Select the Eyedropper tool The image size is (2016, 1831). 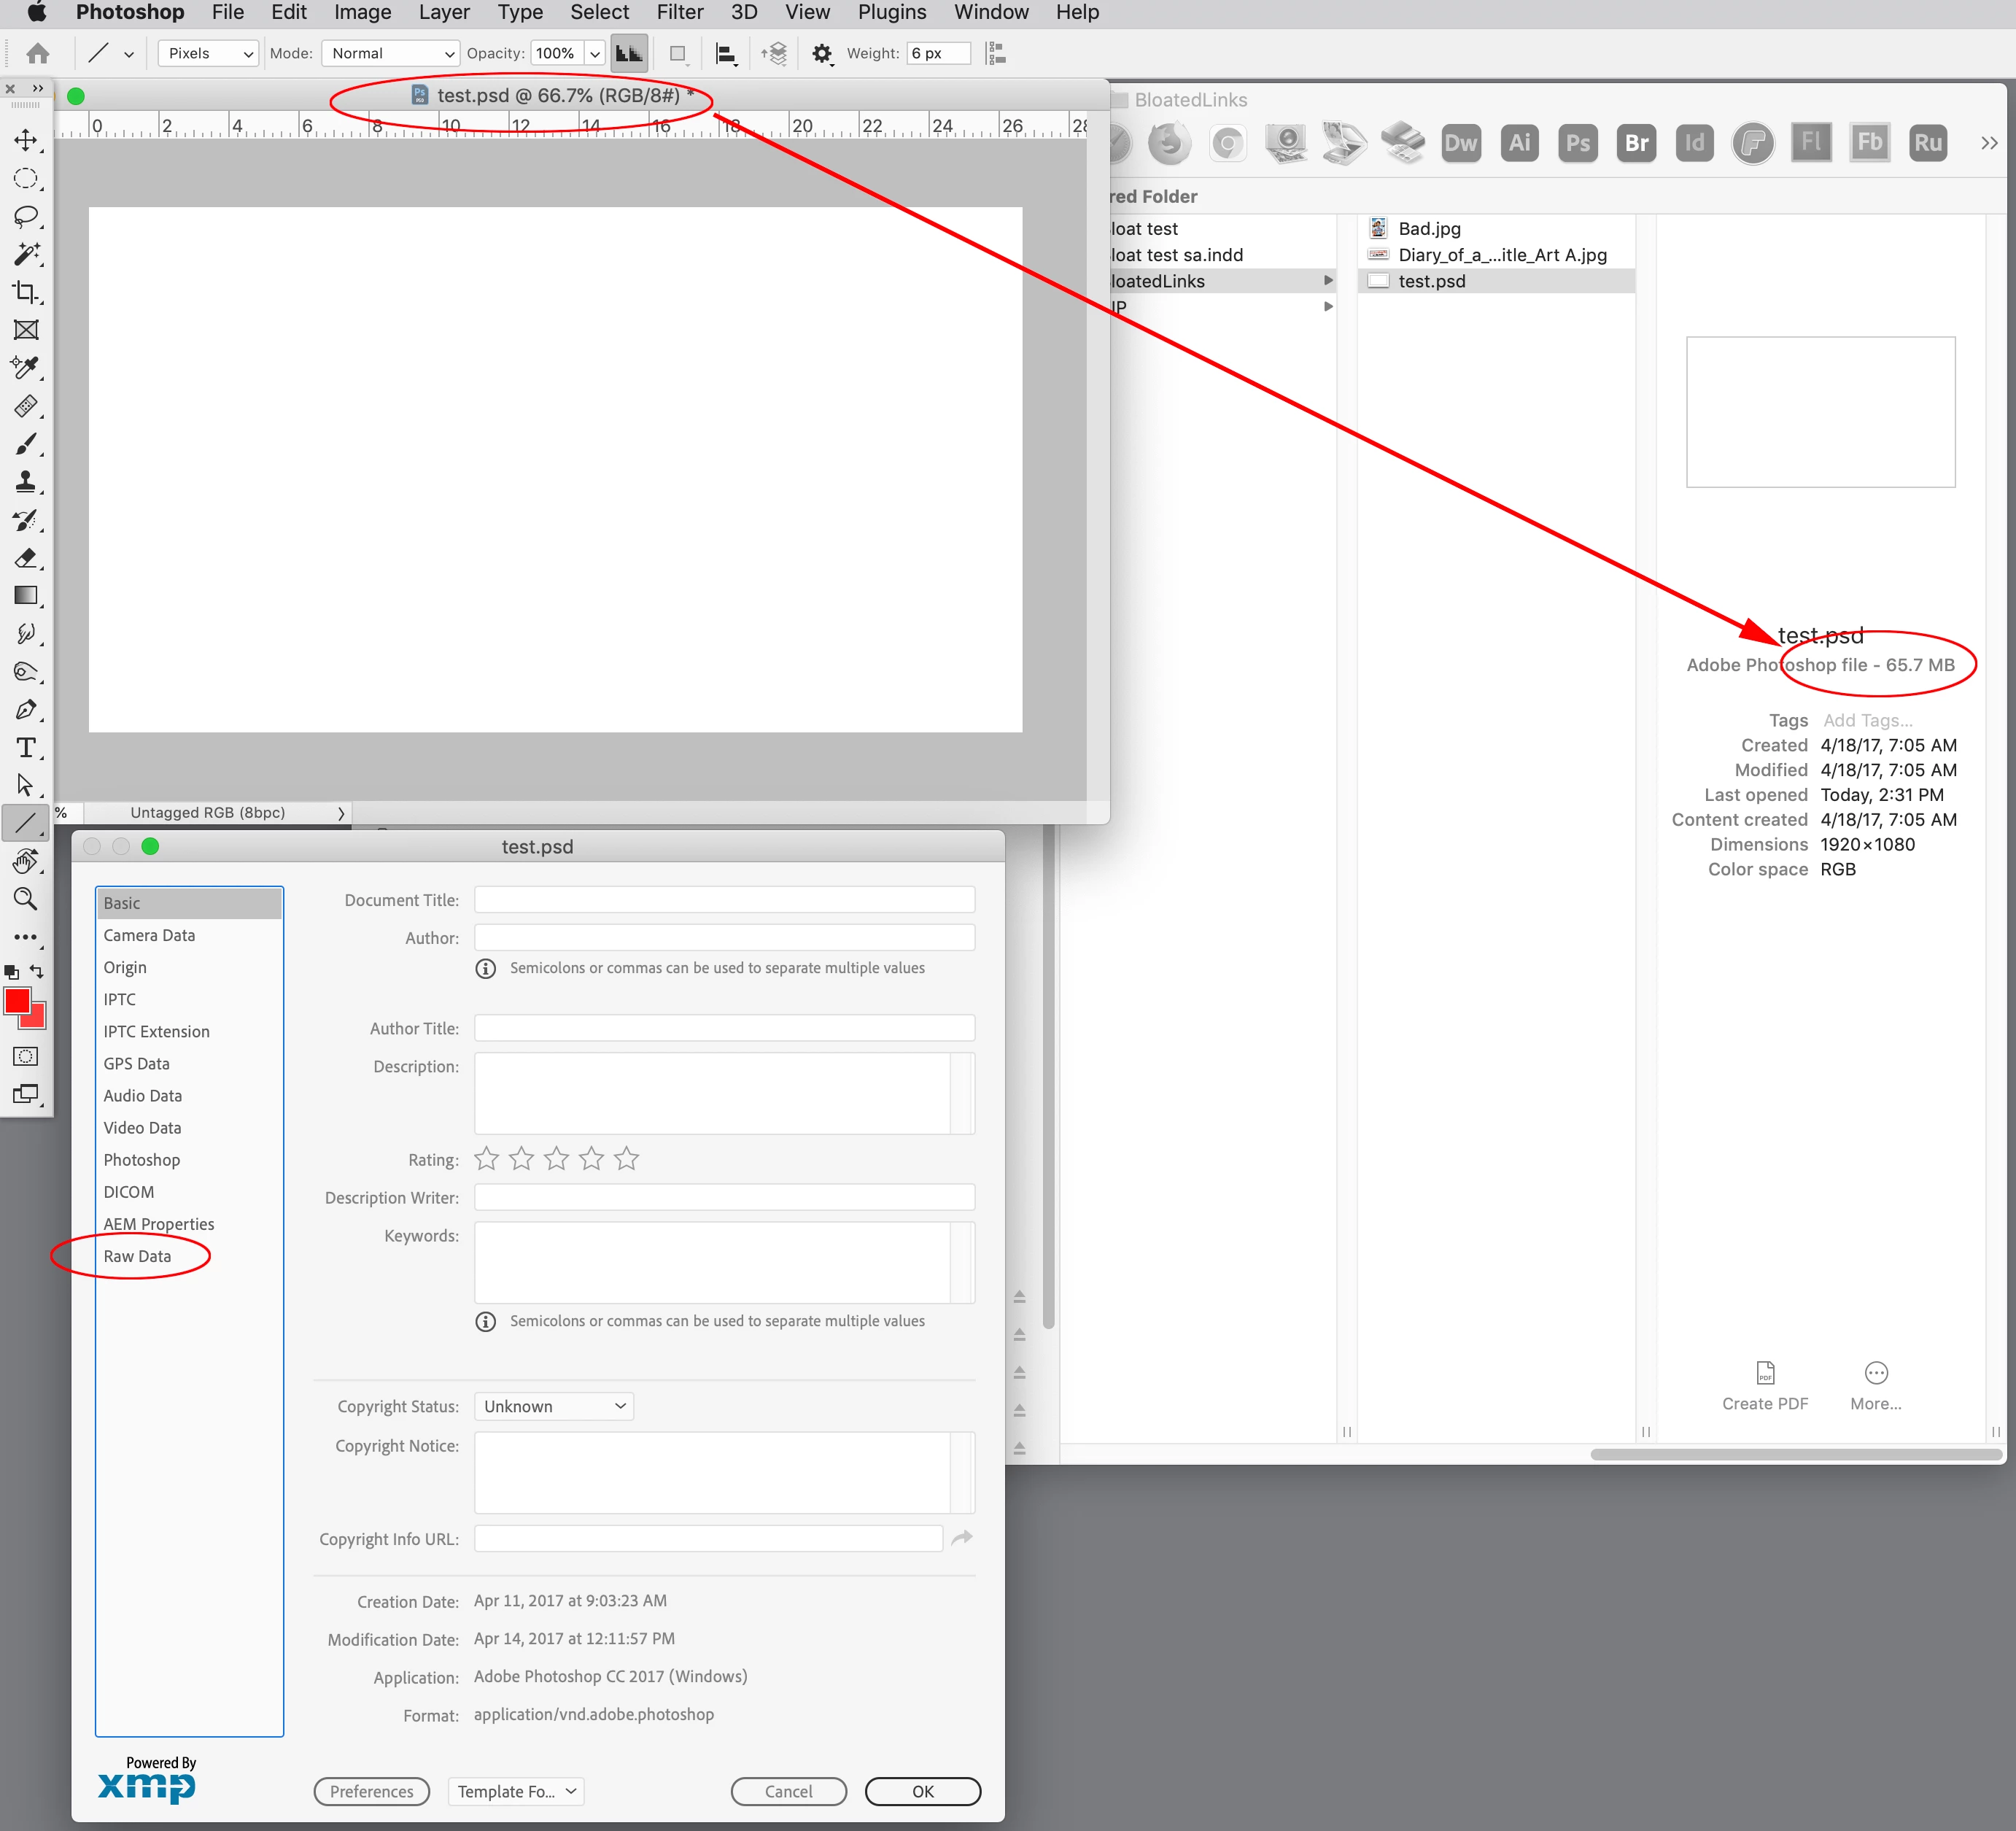[x=26, y=368]
